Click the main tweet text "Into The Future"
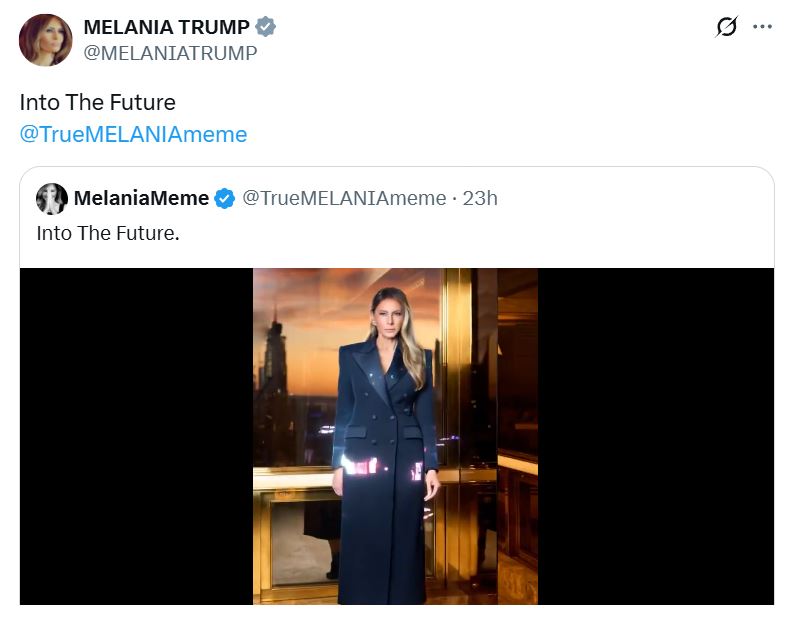The height and width of the screenshot is (620, 792). 97,102
